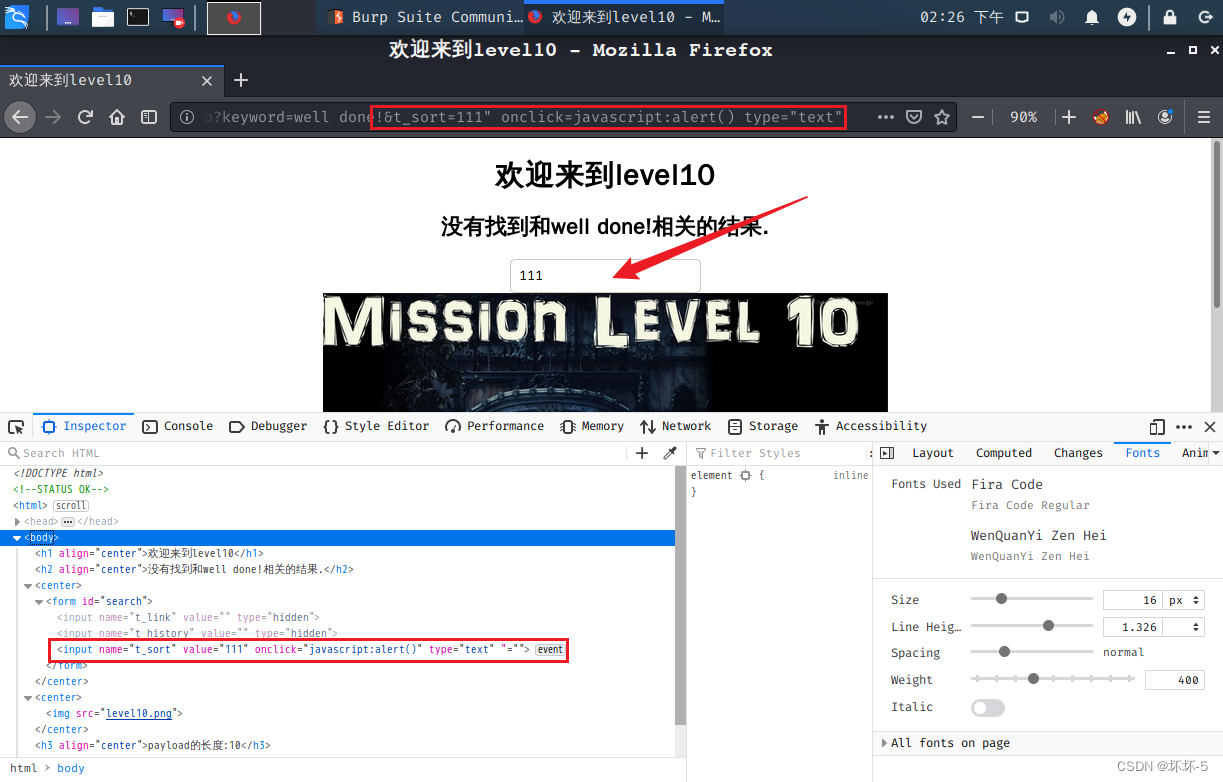Open the Performance tab
This screenshot has height=782, width=1223.
coord(495,426)
